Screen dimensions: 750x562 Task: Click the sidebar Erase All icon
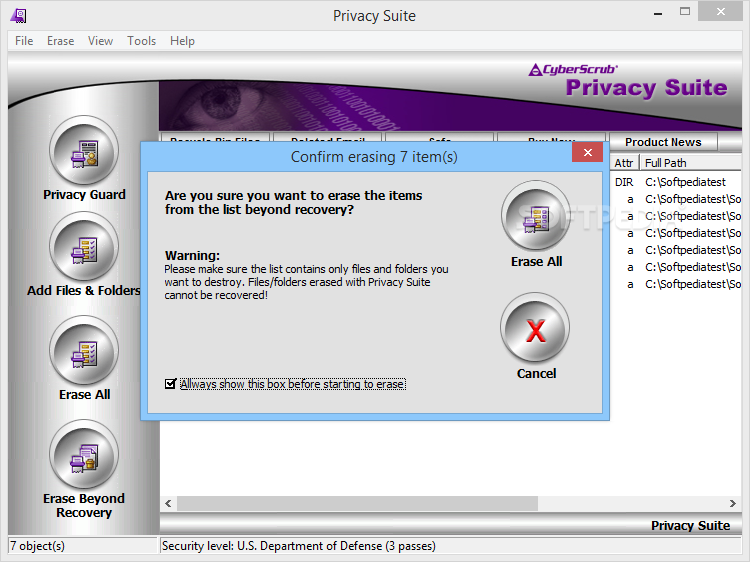coord(84,351)
